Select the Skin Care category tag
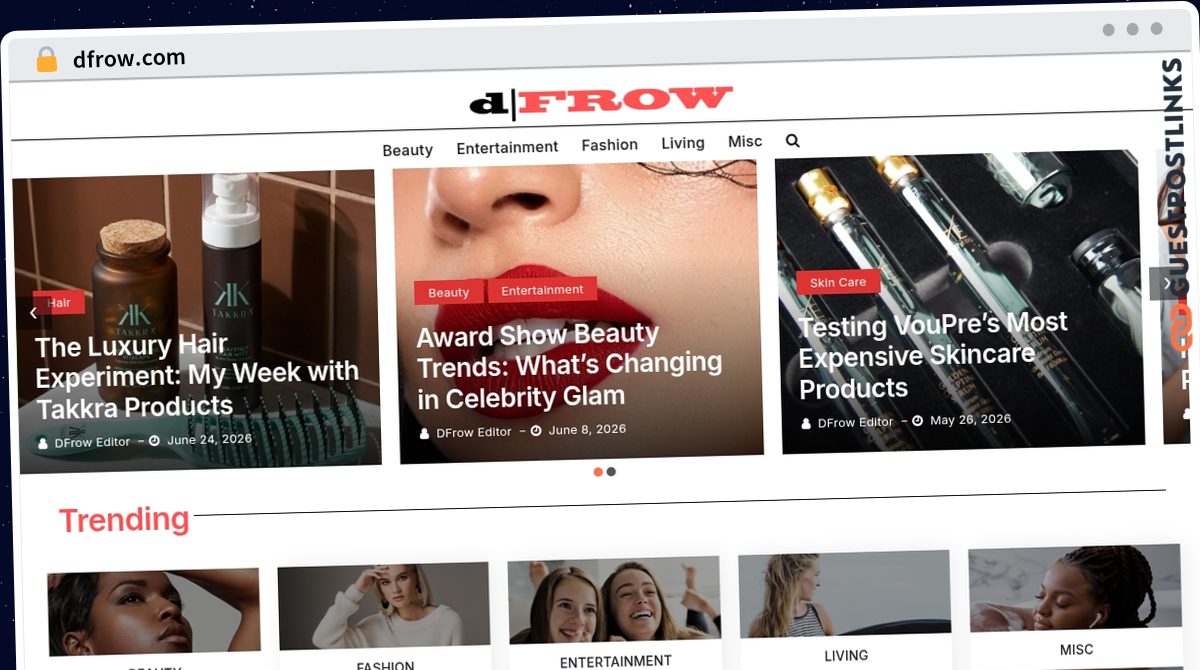Screen dimensions: 1200x670 click(838, 282)
